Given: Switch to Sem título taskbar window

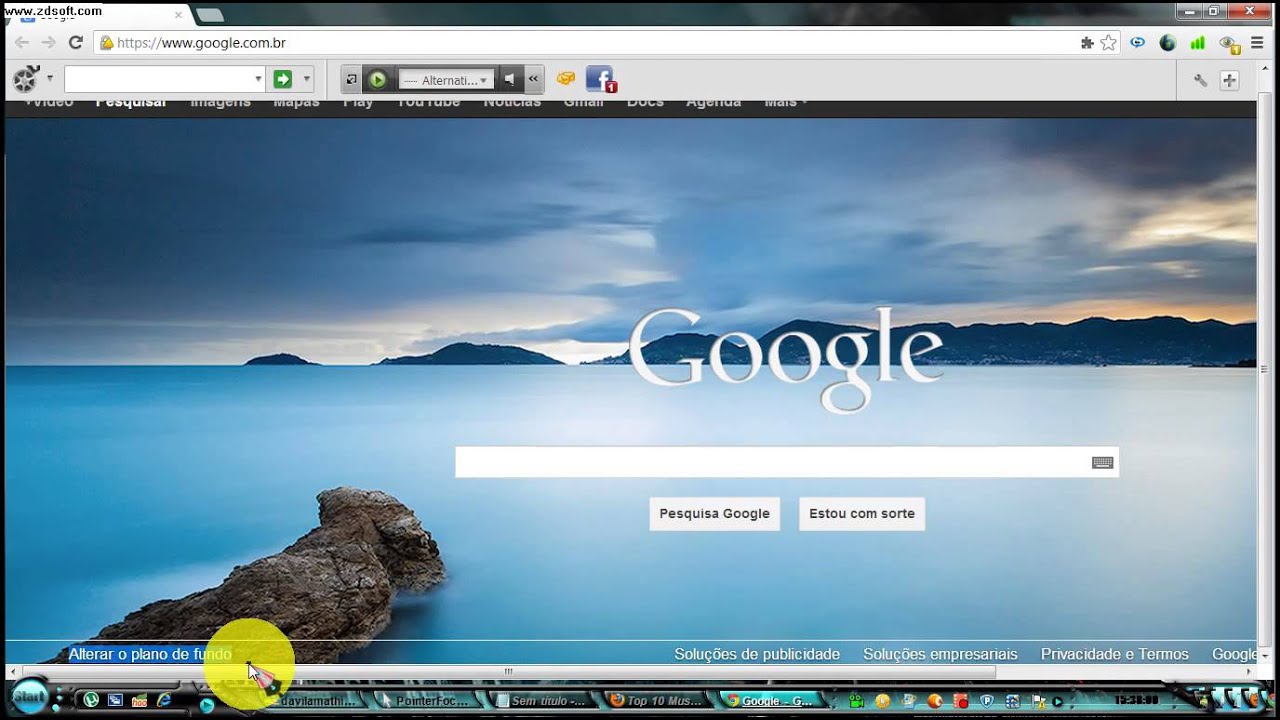Looking at the screenshot, I should [x=540, y=701].
